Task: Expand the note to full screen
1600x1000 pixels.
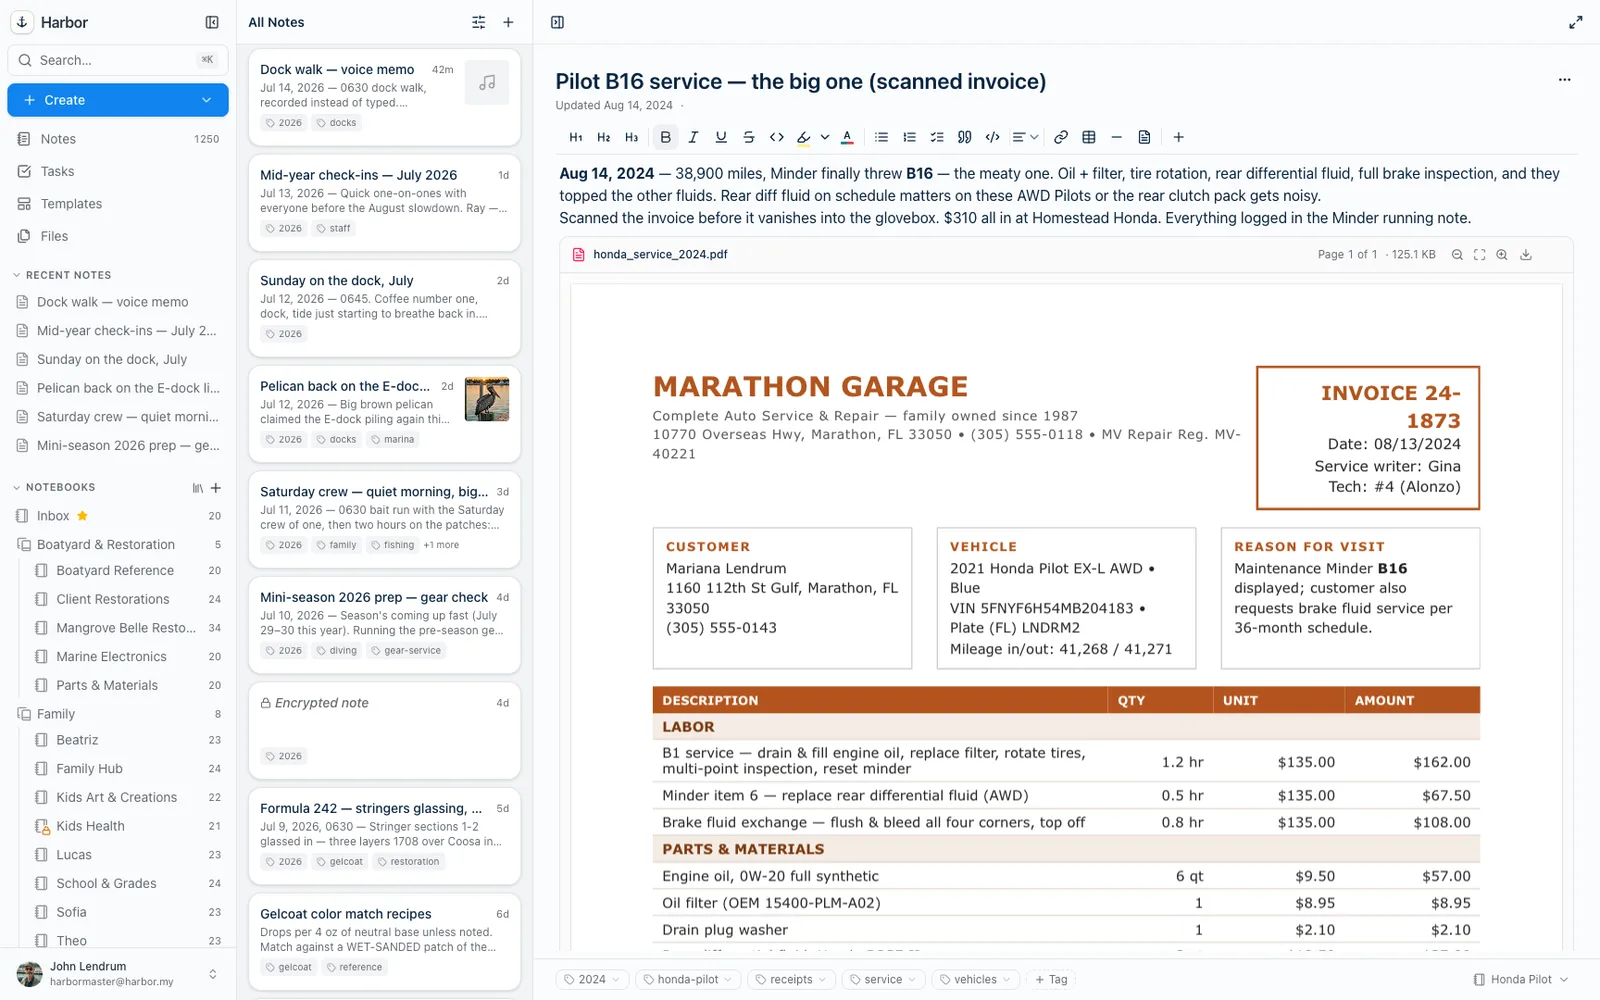Action: 1576,22
